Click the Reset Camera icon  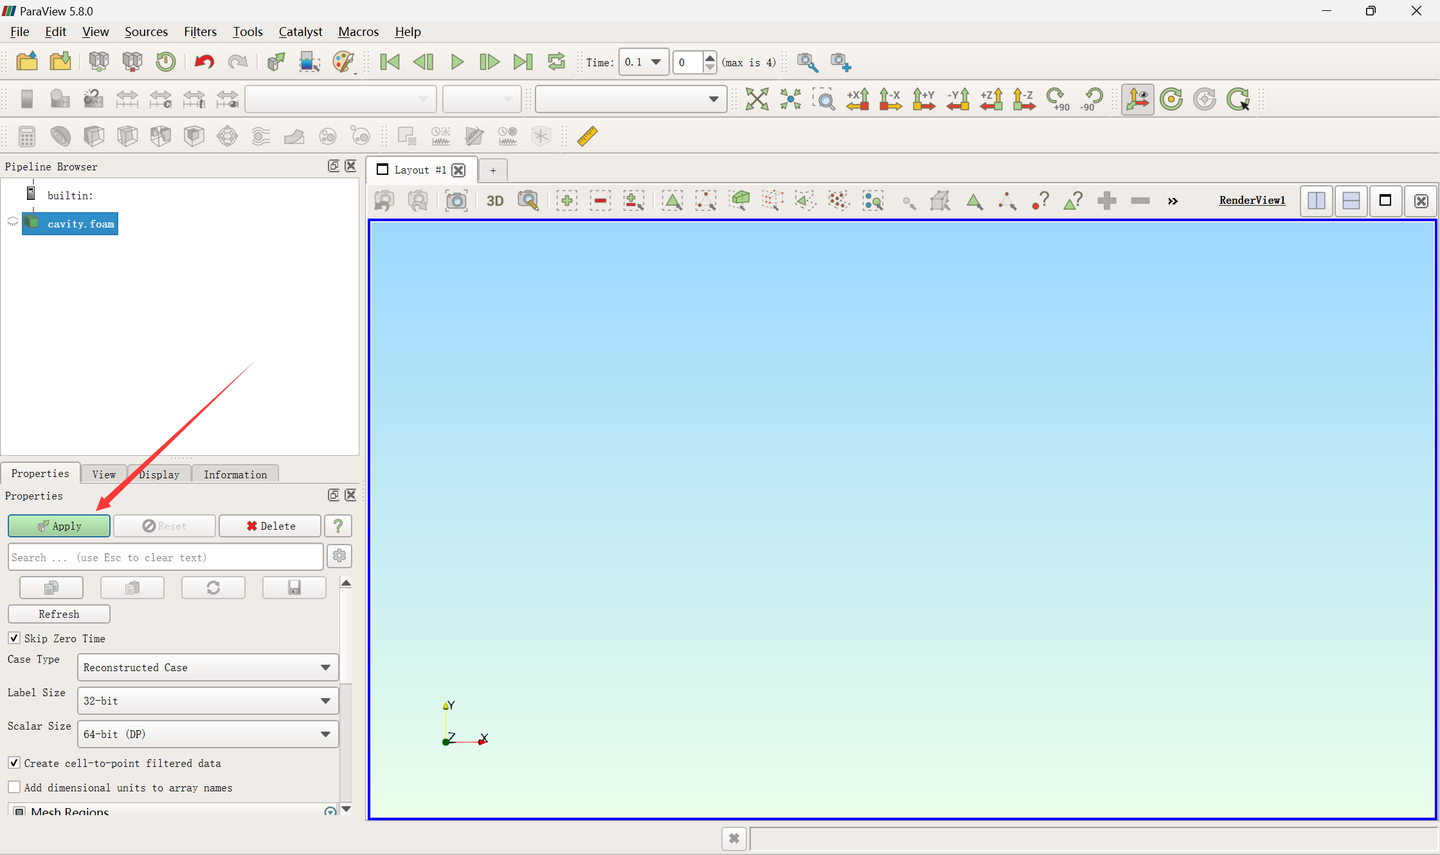point(757,99)
